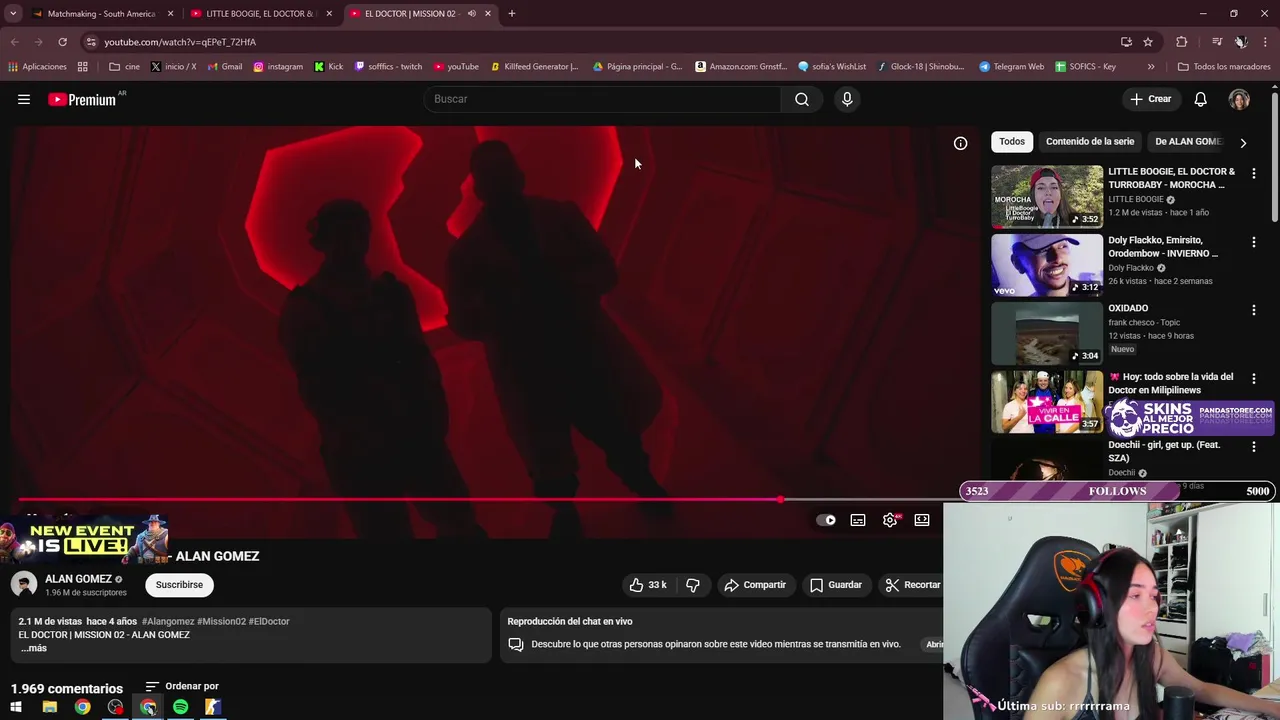1280x720 pixels.
Task: Click the #Mission02 hashtag
Action: pyautogui.click(x=221, y=621)
